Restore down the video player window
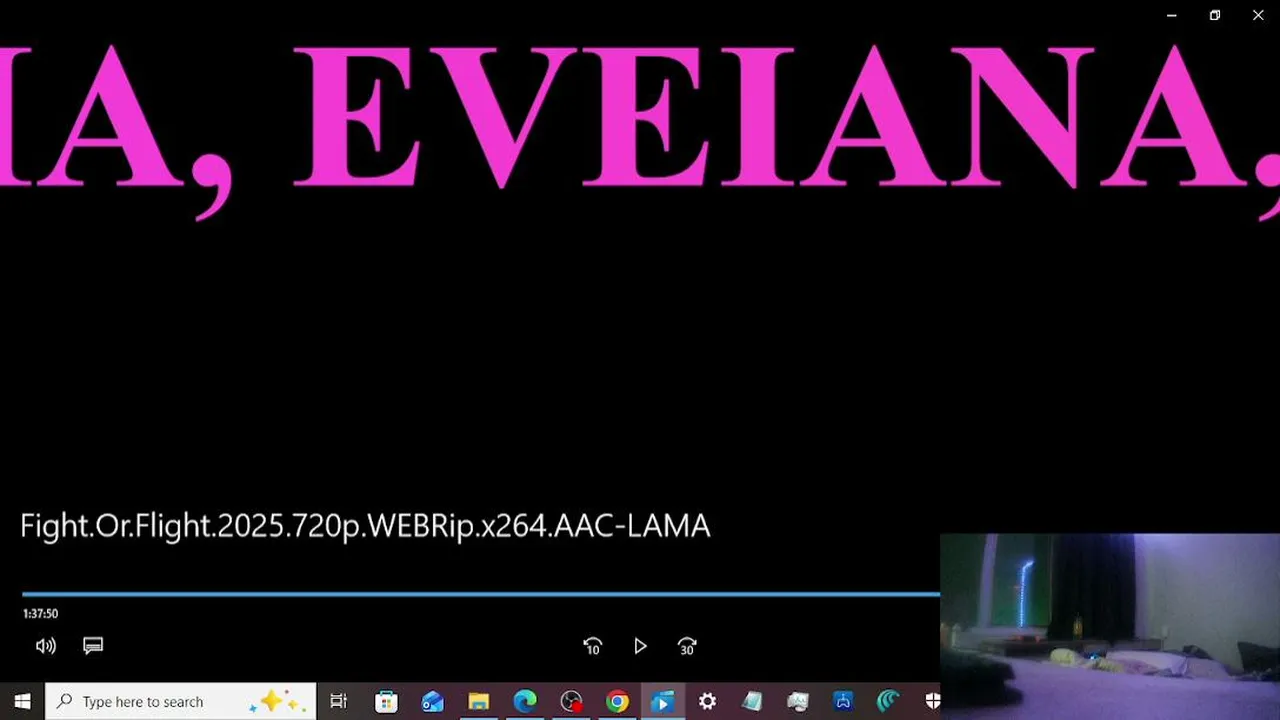 pos(1215,15)
